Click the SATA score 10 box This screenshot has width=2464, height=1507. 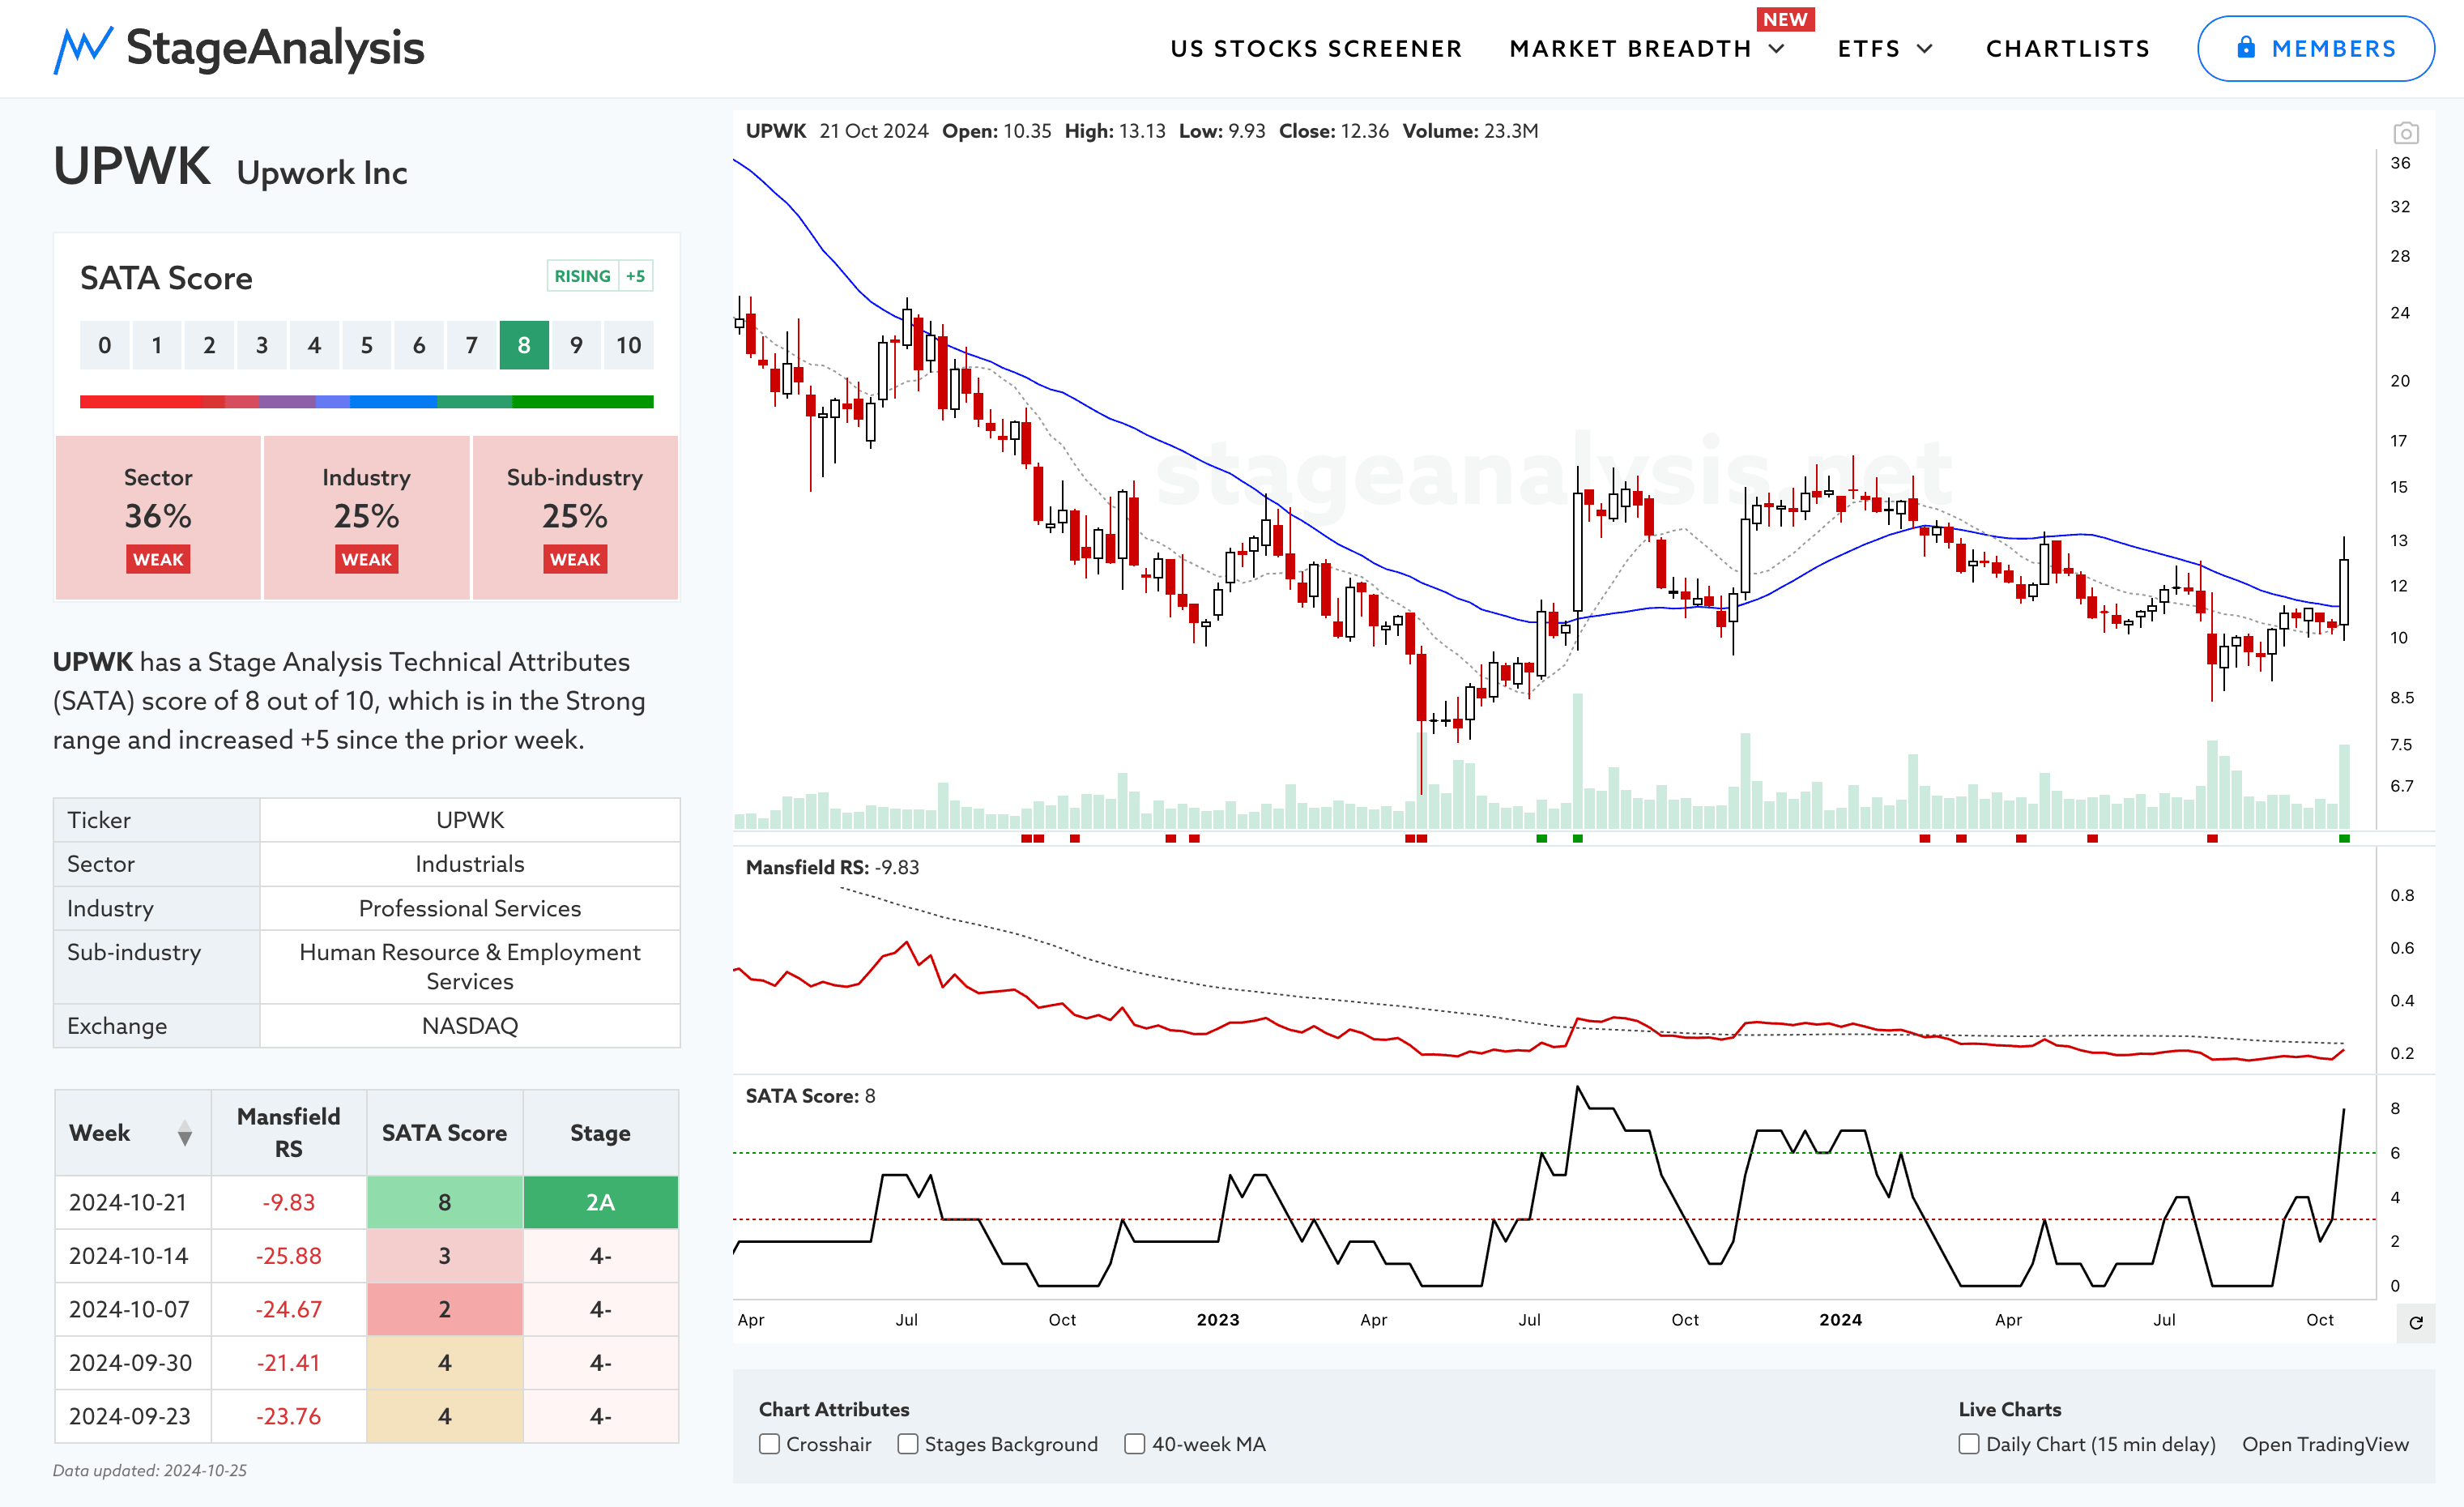[x=628, y=345]
